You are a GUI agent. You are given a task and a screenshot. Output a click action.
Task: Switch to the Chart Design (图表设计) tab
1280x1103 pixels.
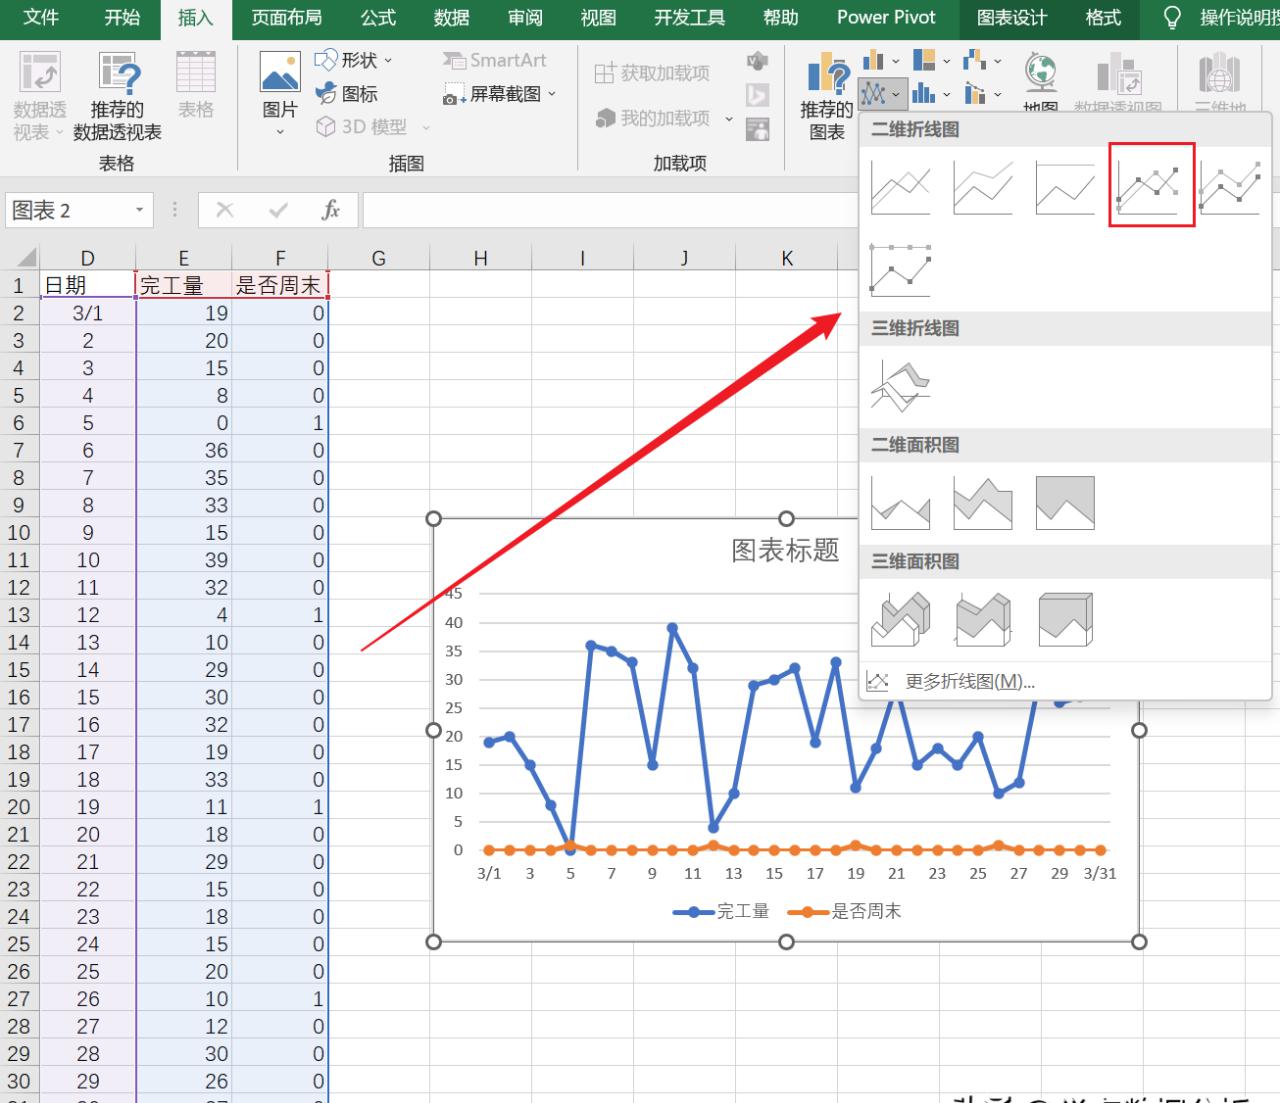click(1012, 18)
